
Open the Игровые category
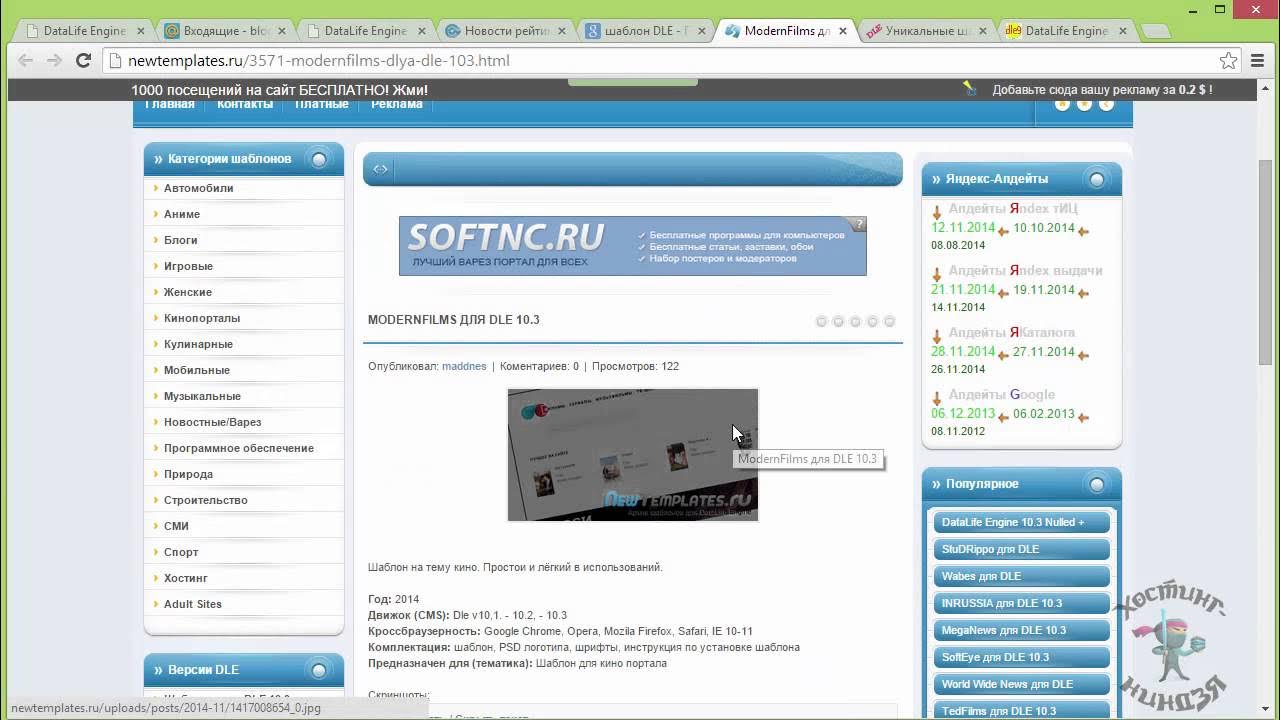tap(188, 266)
